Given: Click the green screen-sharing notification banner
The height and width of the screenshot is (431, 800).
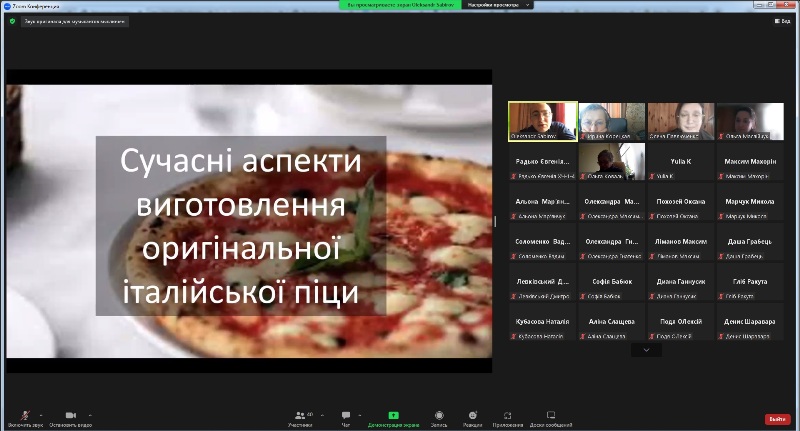Looking at the screenshot, I should click(x=400, y=5).
